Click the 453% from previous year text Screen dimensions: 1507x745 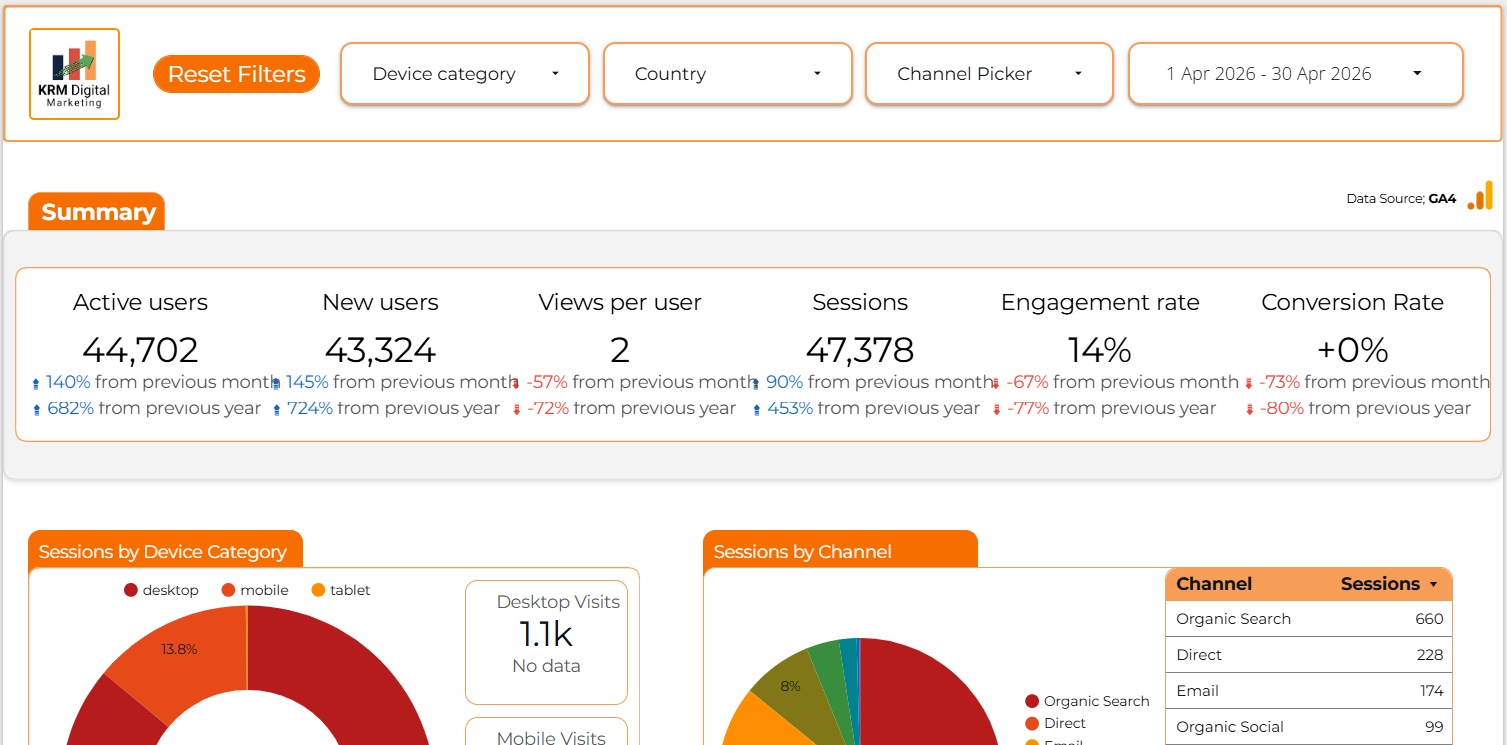tap(873, 408)
